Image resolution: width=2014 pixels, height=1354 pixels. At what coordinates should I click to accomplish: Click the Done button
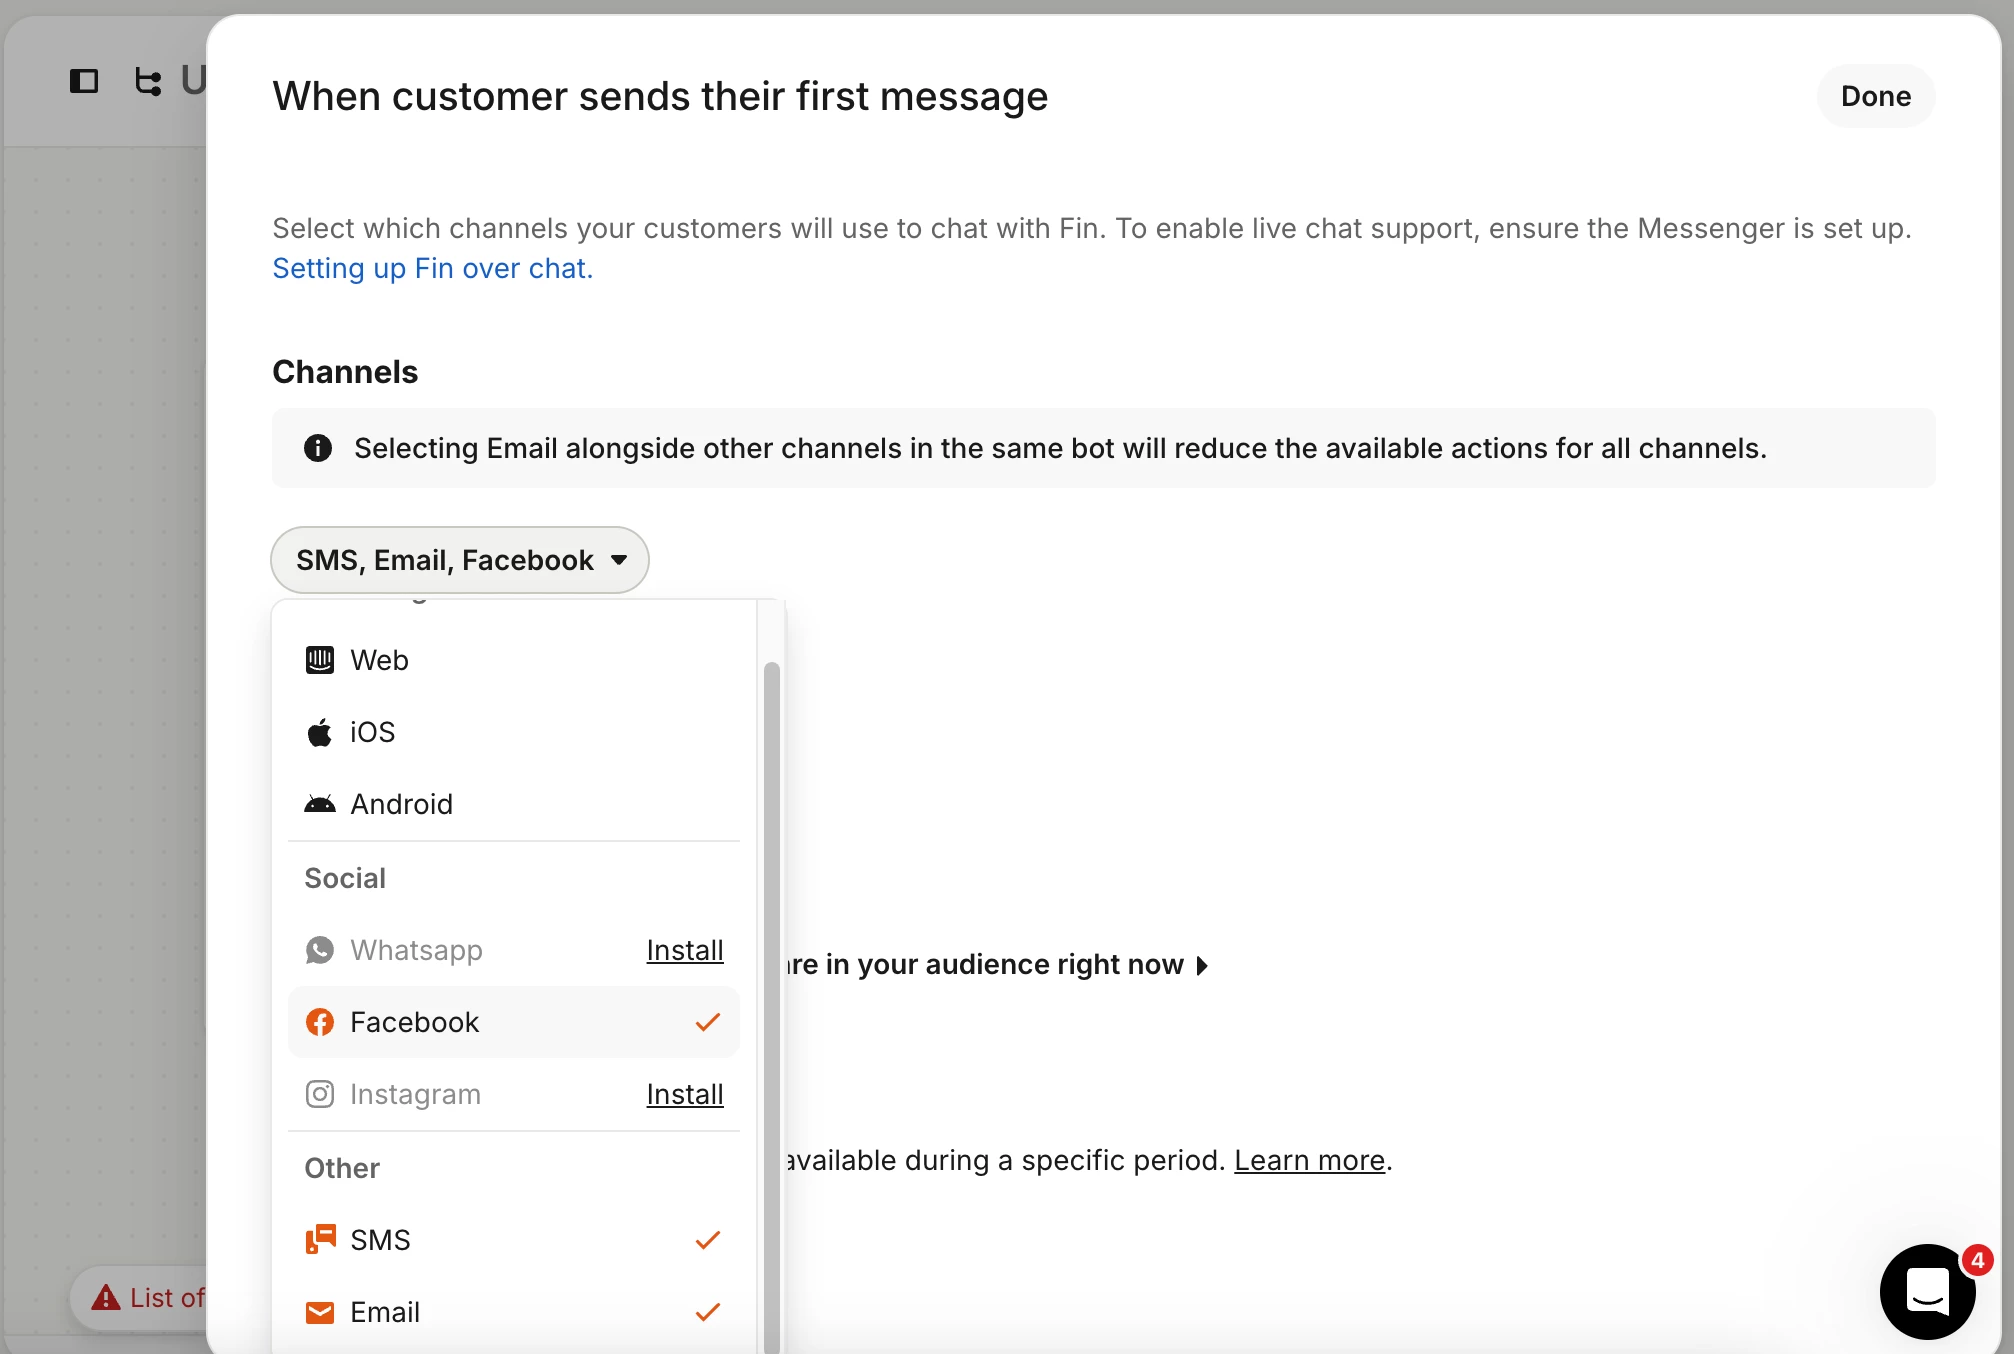(x=1875, y=96)
